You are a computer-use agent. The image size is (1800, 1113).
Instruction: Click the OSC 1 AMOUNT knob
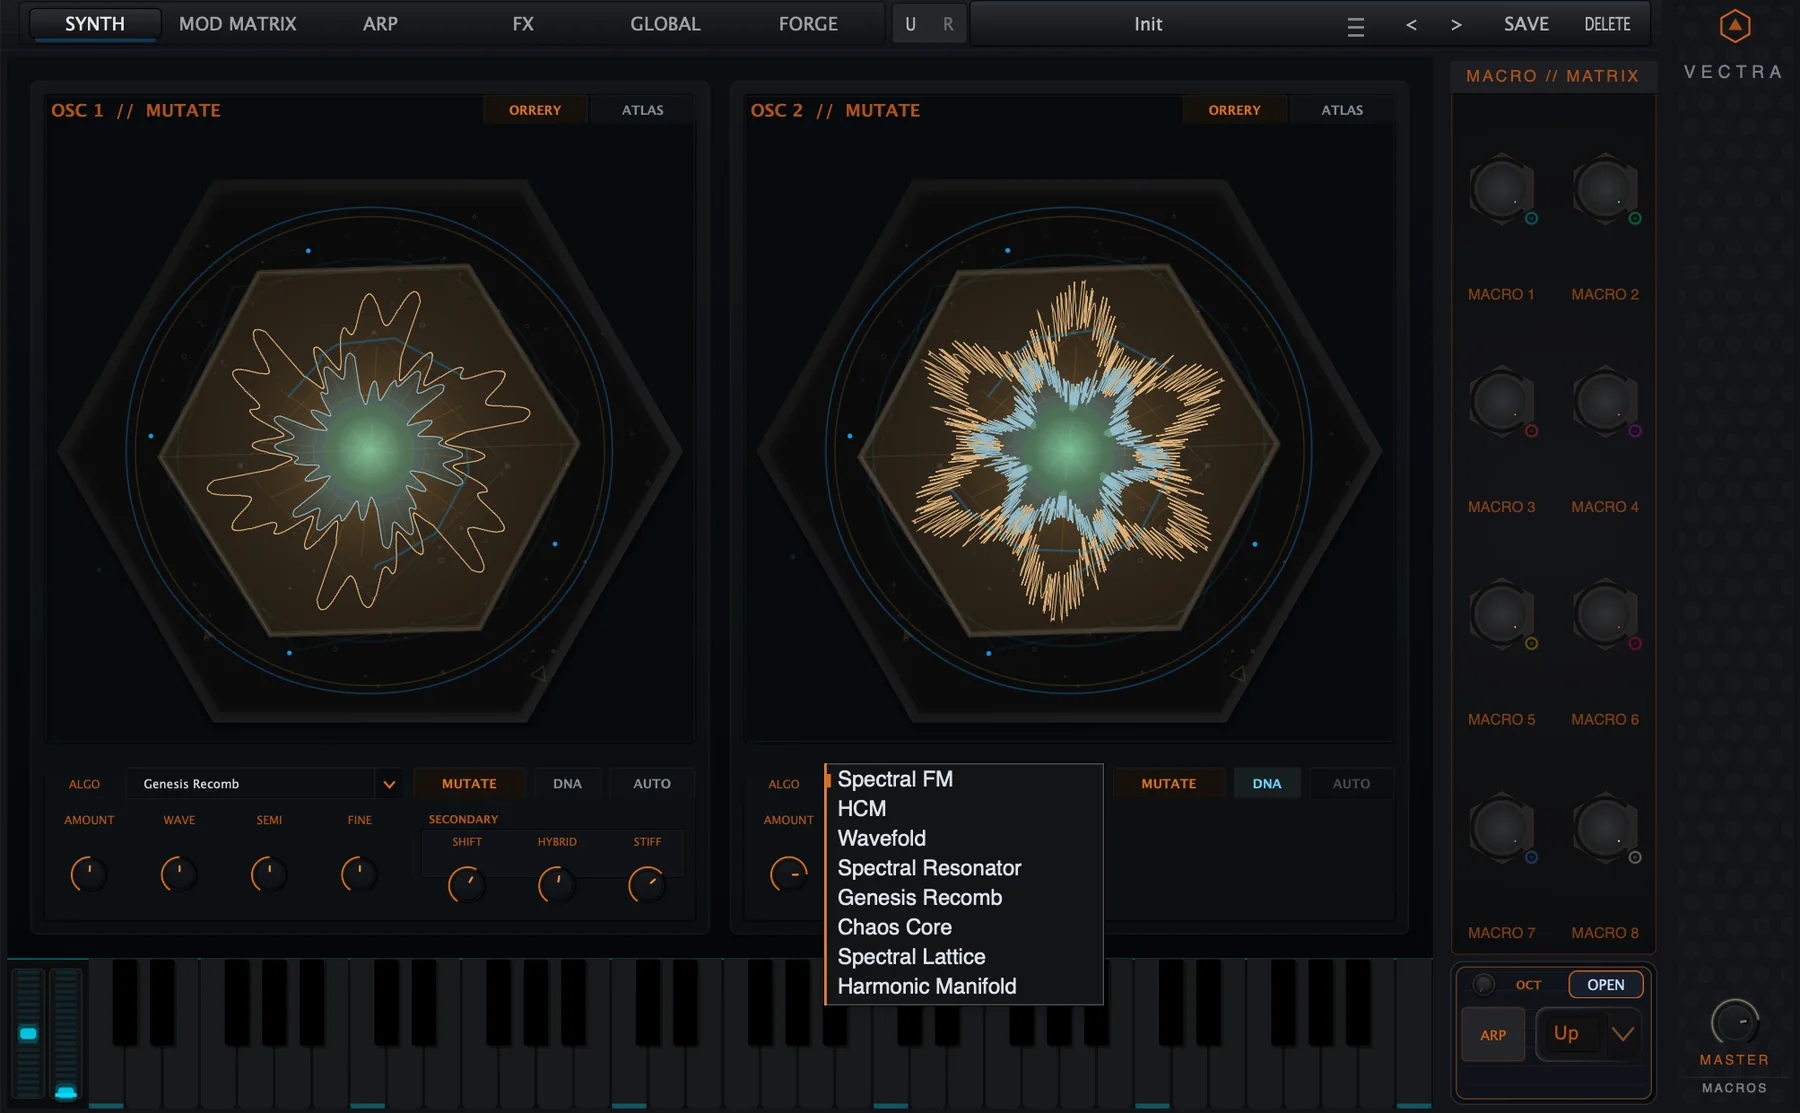pyautogui.click(x=88, y=874)
